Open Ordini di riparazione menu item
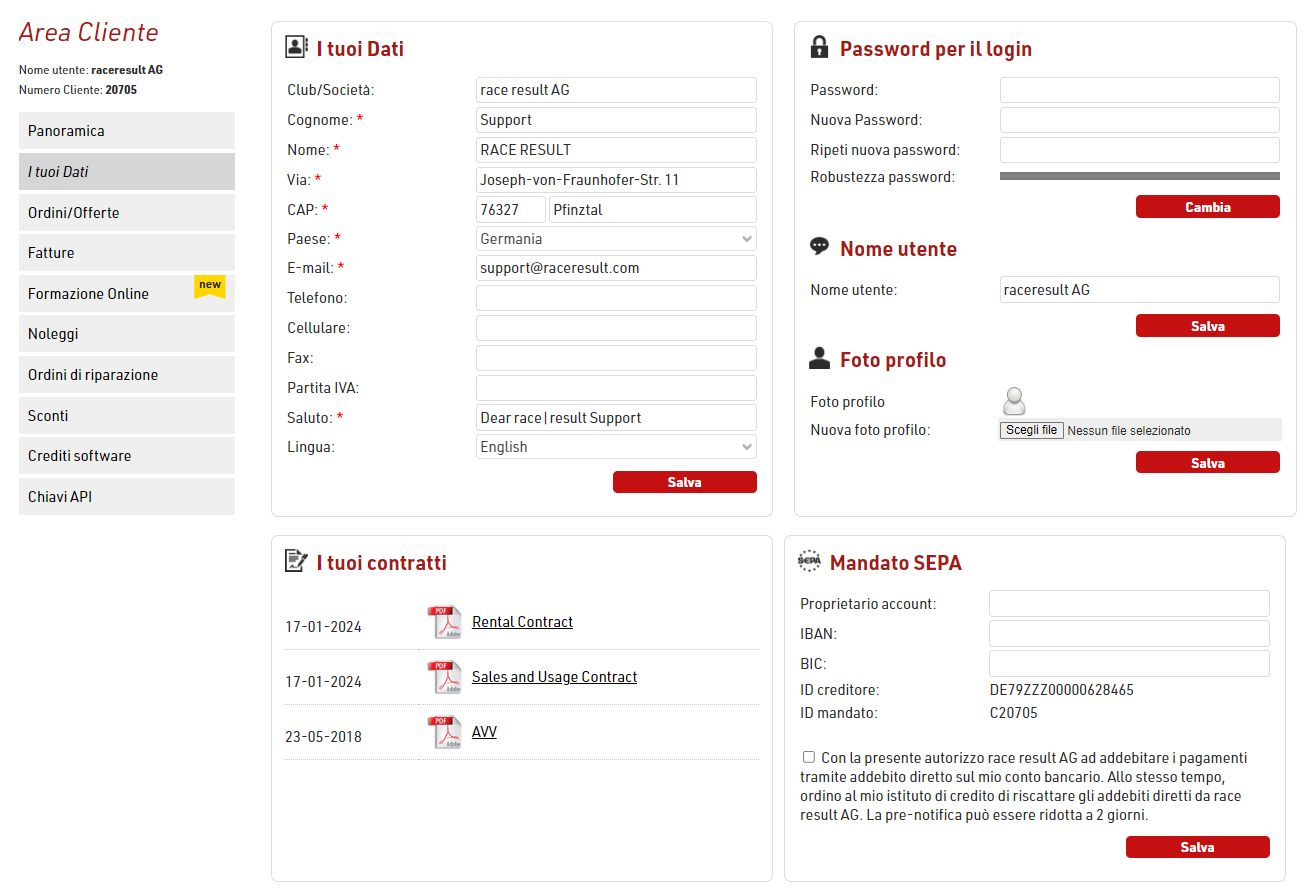 click(127, 375)
